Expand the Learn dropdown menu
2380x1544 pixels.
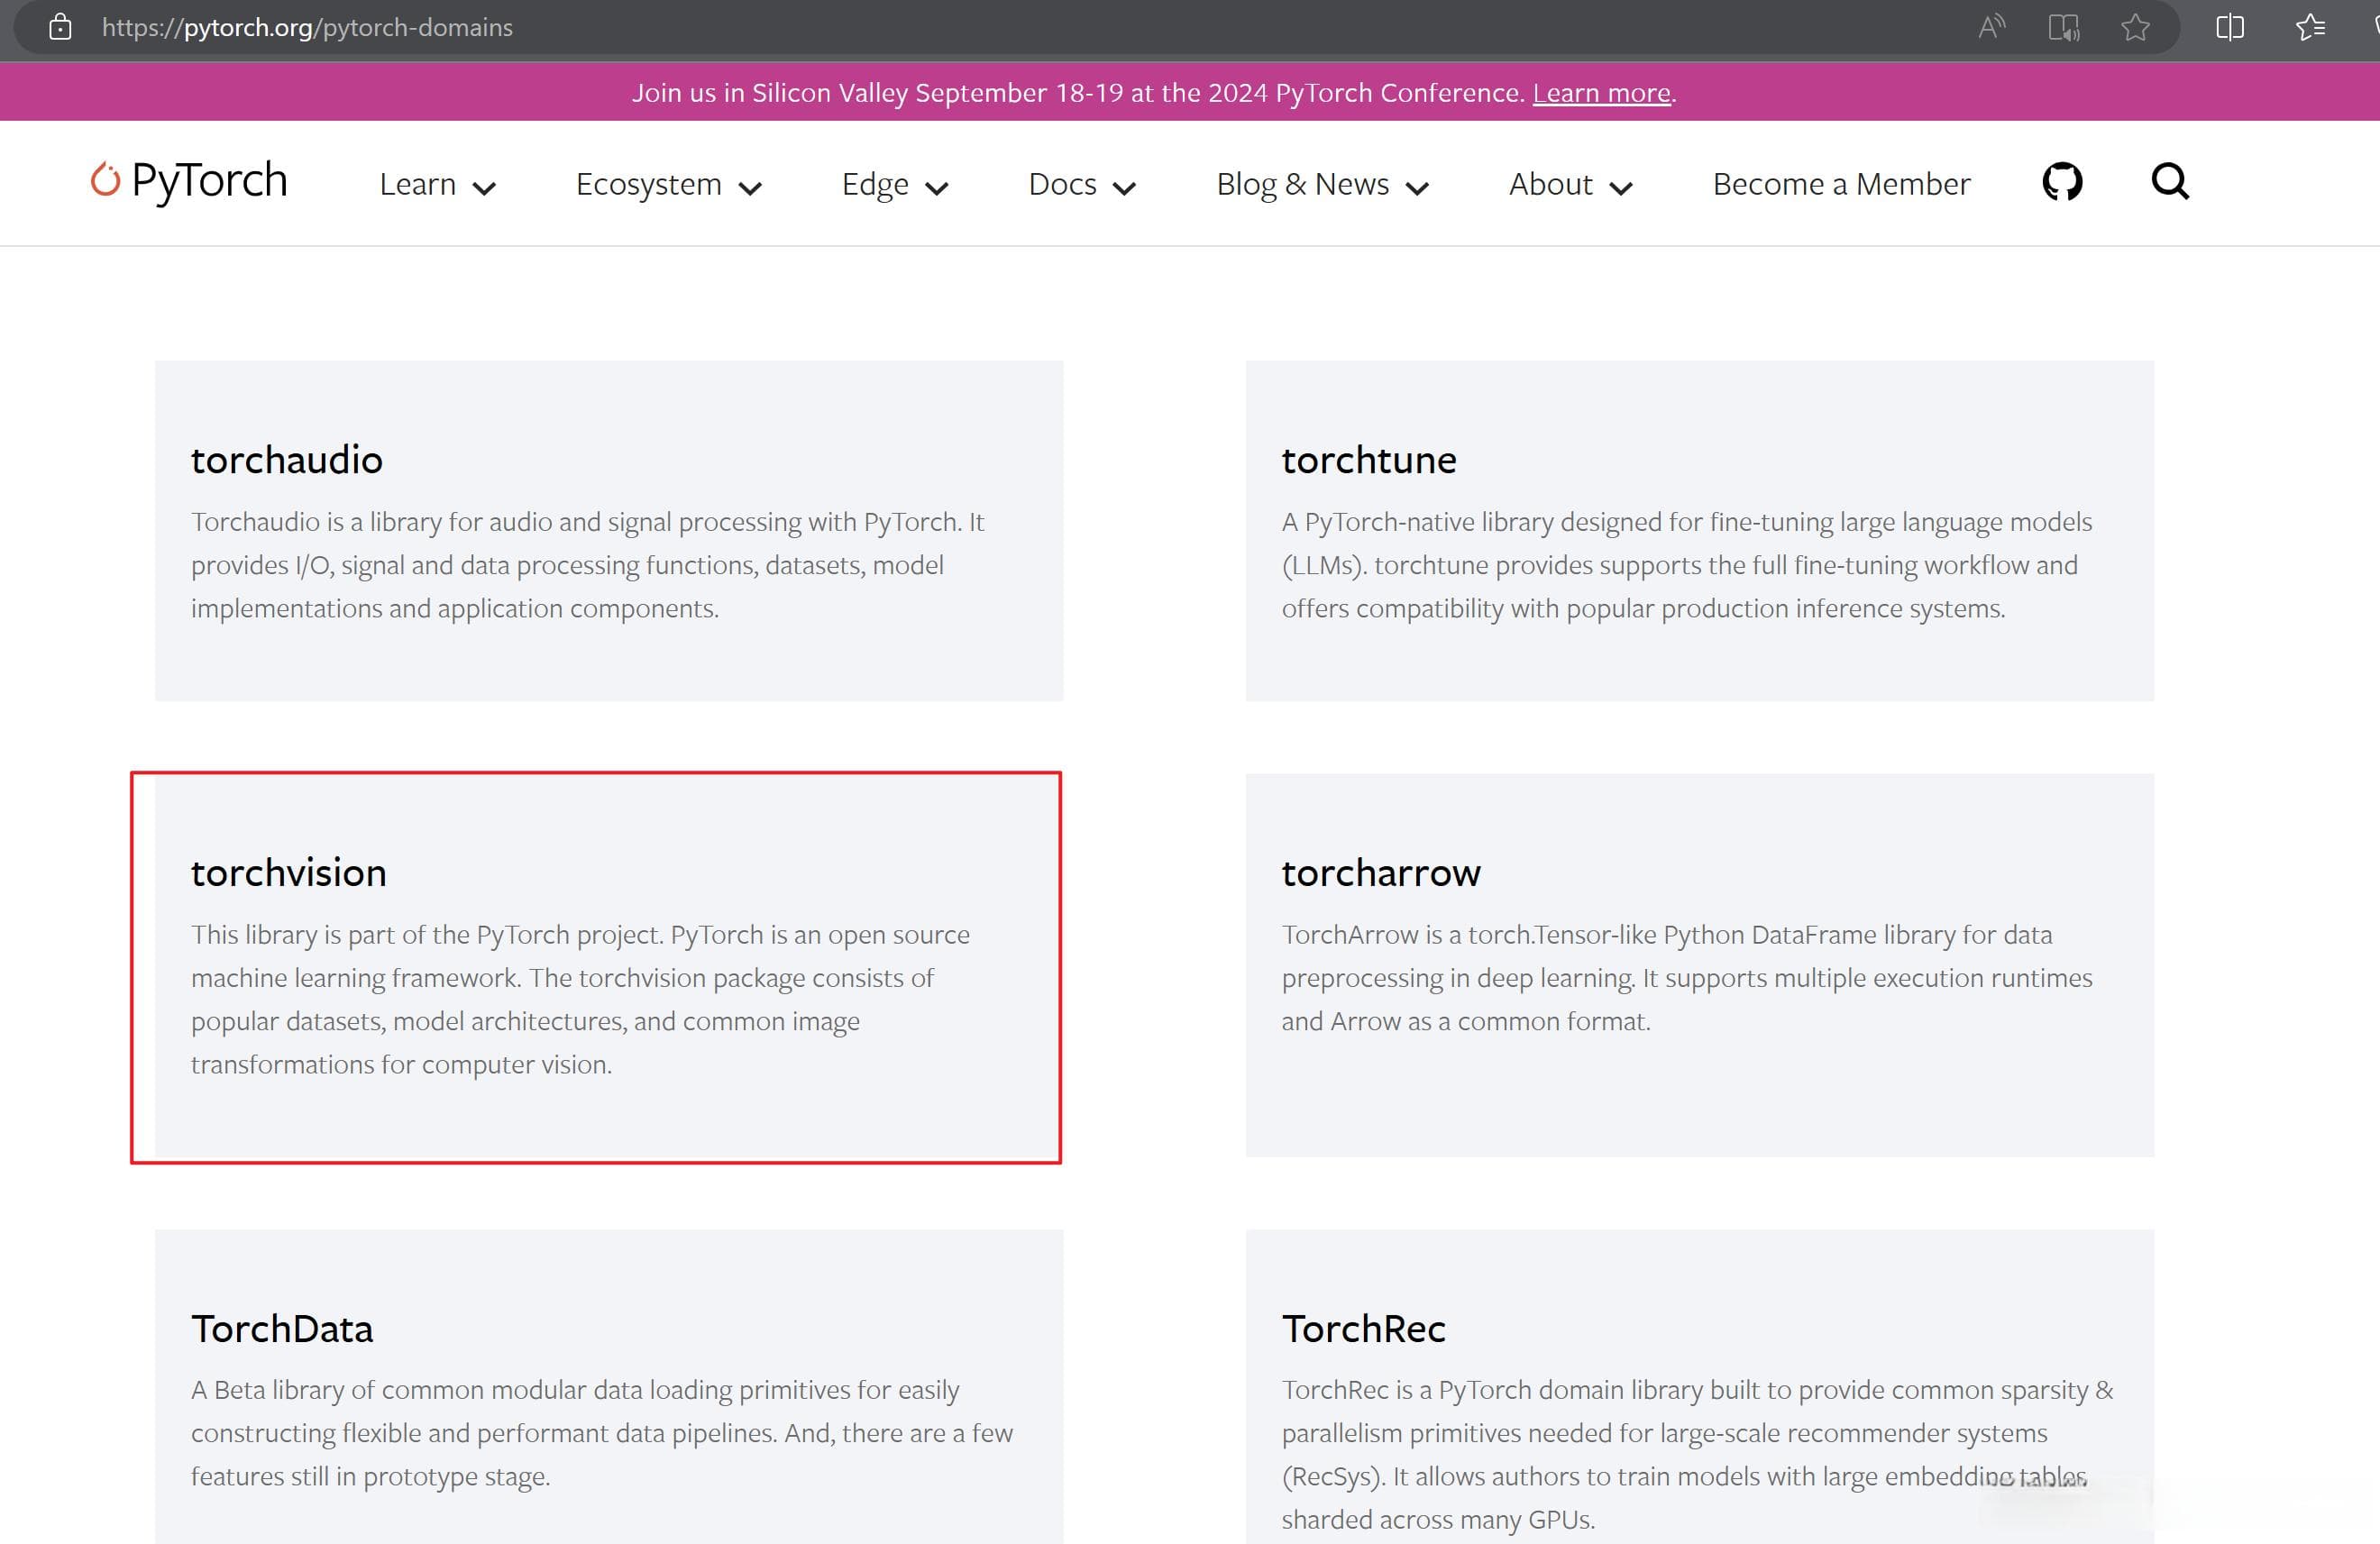437,184
